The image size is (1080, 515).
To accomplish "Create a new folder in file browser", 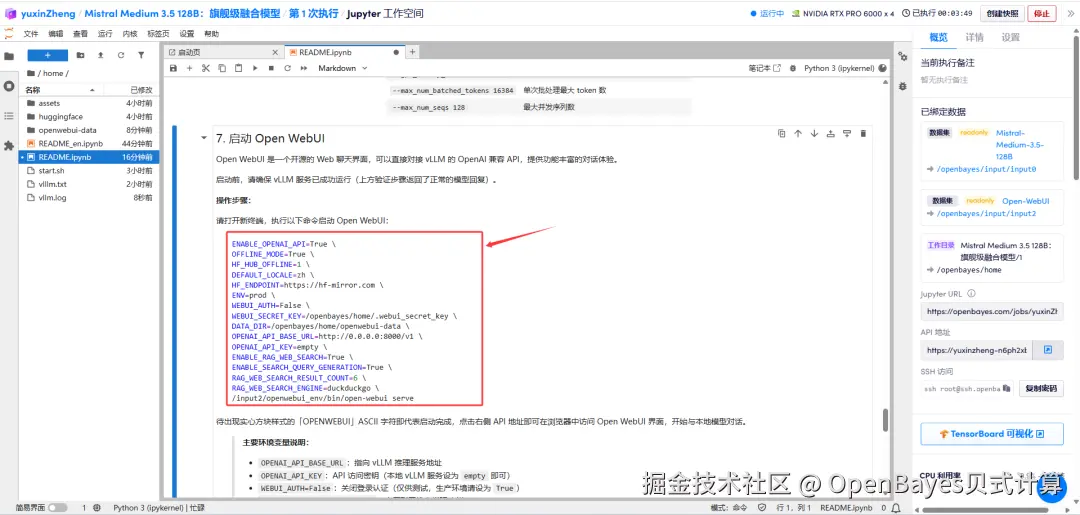I will coord(81,55).
